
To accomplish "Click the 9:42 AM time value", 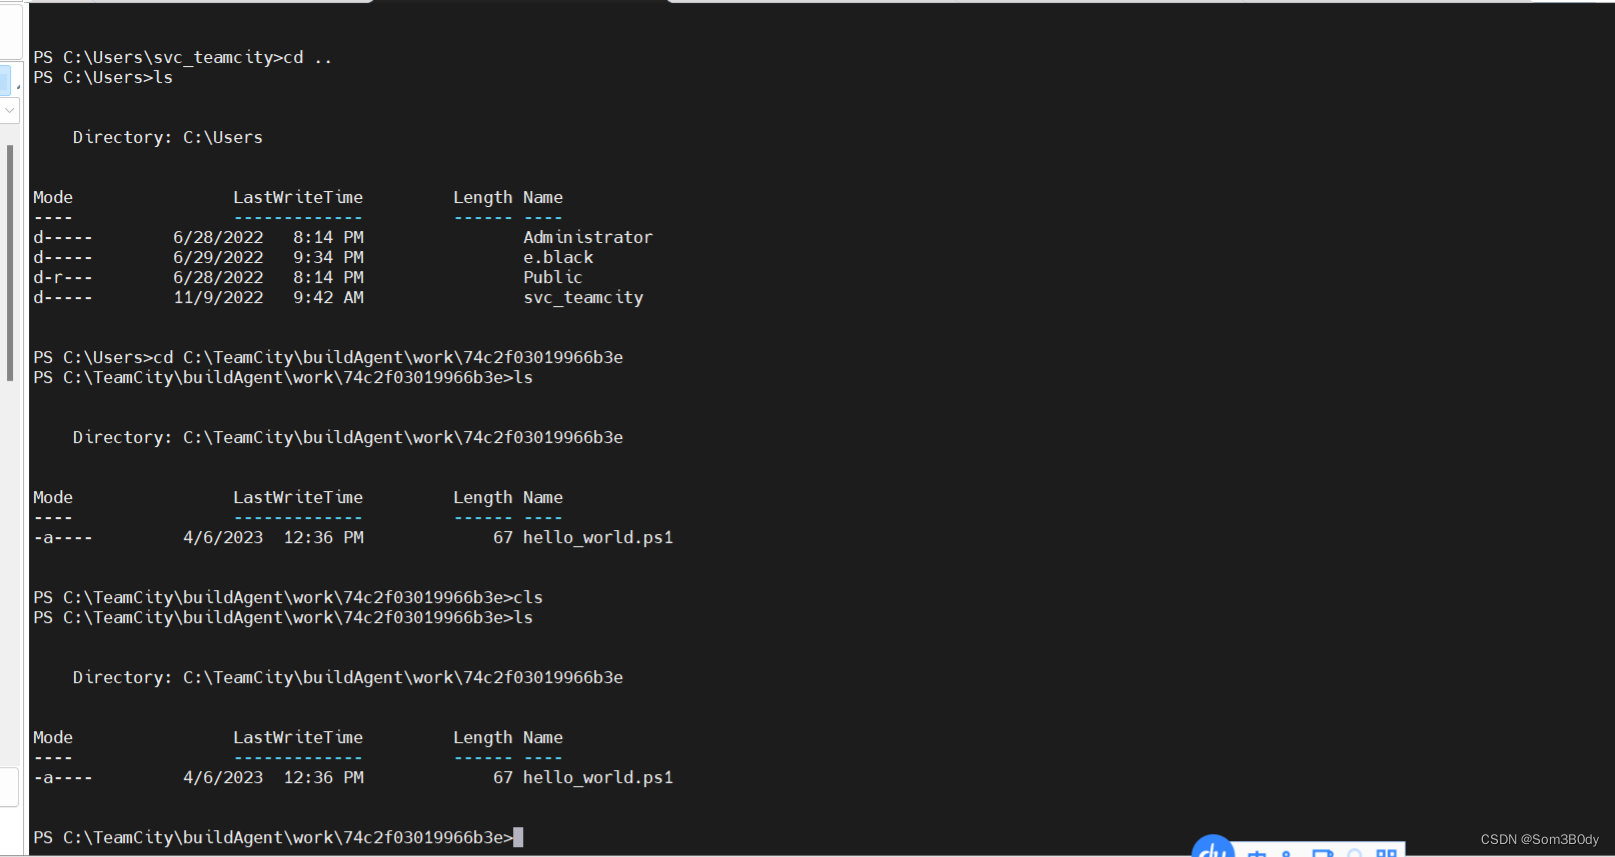I will (328, 297).
